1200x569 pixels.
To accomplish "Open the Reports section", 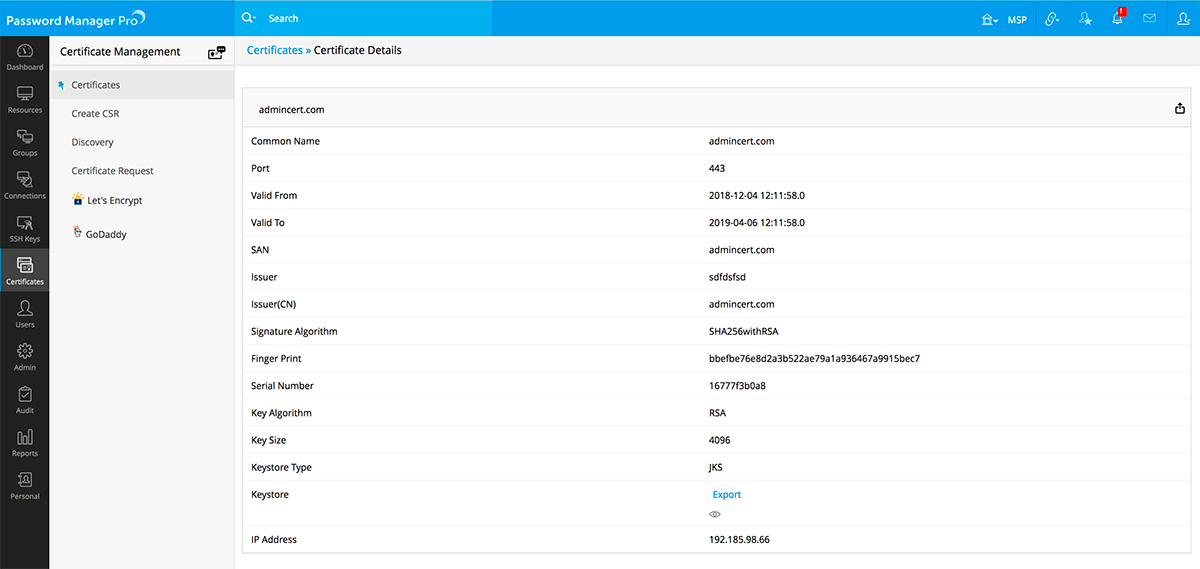I will 25,443.
